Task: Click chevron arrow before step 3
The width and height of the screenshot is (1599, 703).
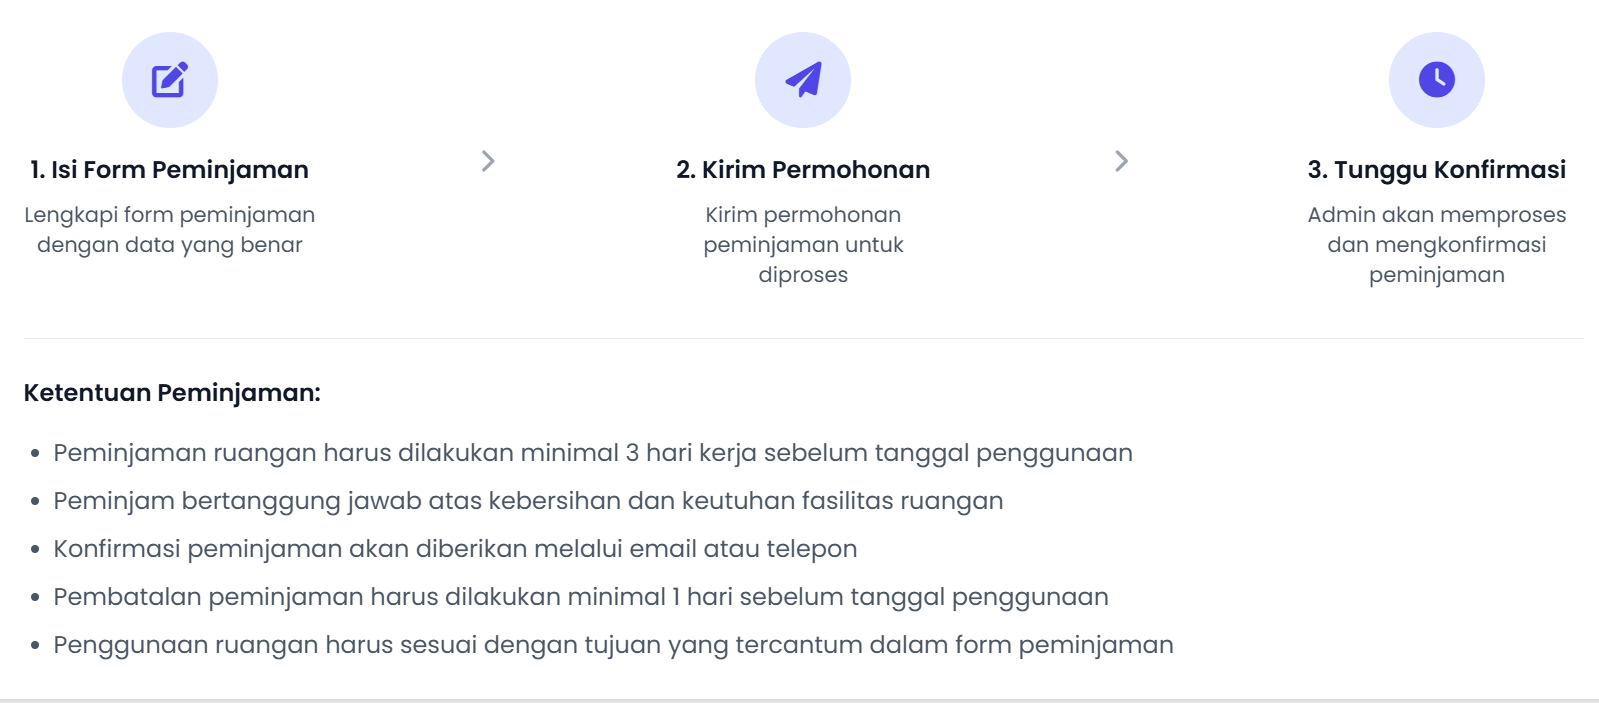Action: (x=1121, y=161)
